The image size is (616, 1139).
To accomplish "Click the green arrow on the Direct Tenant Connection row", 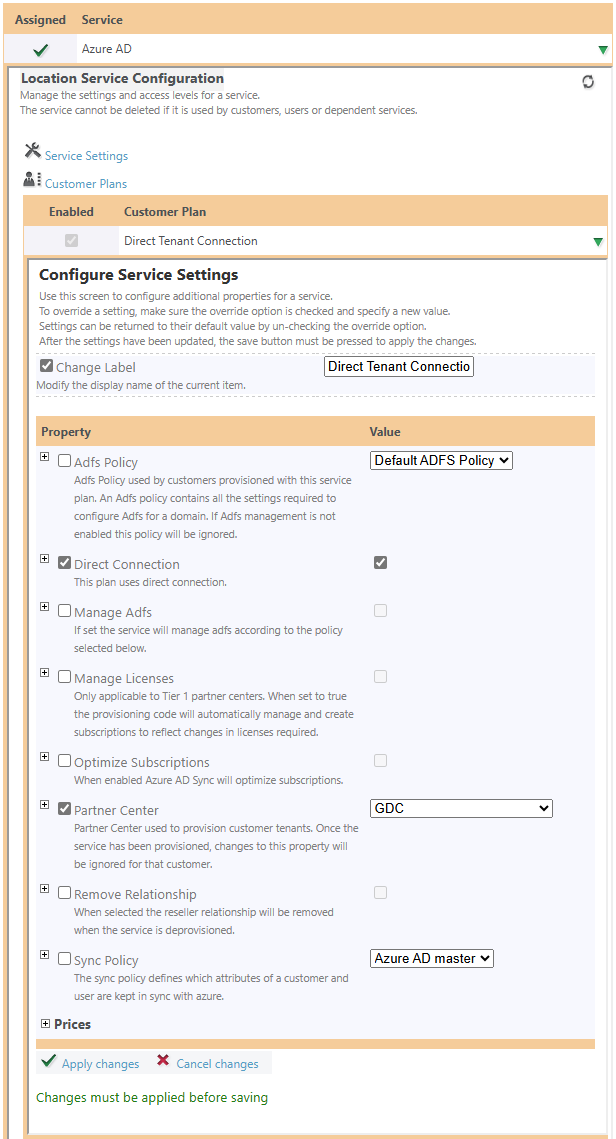I will tap(599, 241).
